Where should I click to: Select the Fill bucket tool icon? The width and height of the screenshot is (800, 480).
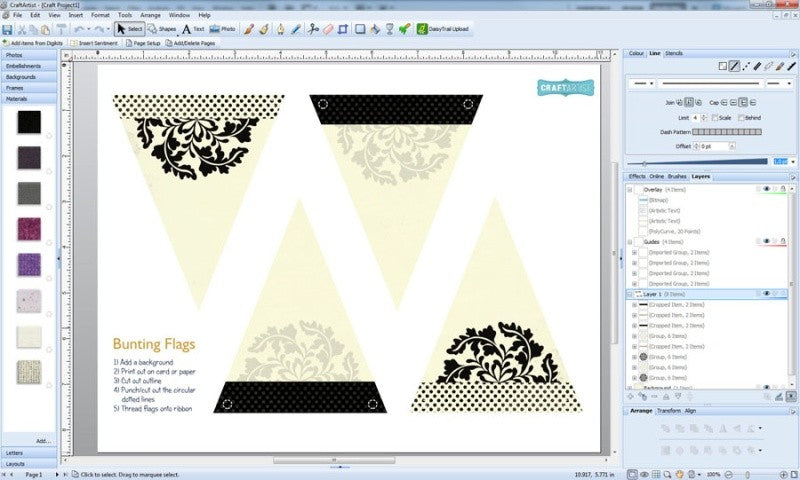(x=375, y=29)
